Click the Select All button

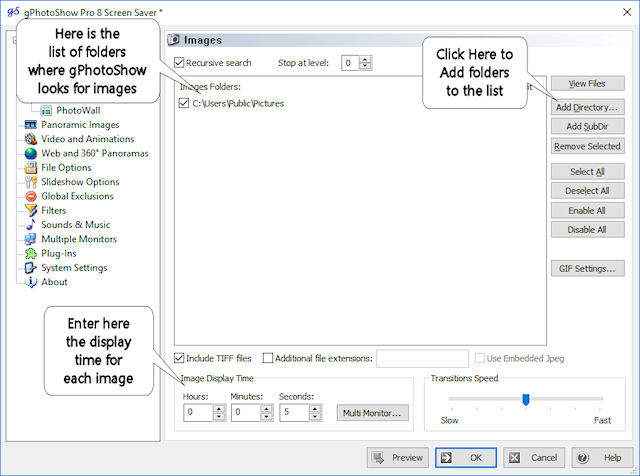(587, 172)
